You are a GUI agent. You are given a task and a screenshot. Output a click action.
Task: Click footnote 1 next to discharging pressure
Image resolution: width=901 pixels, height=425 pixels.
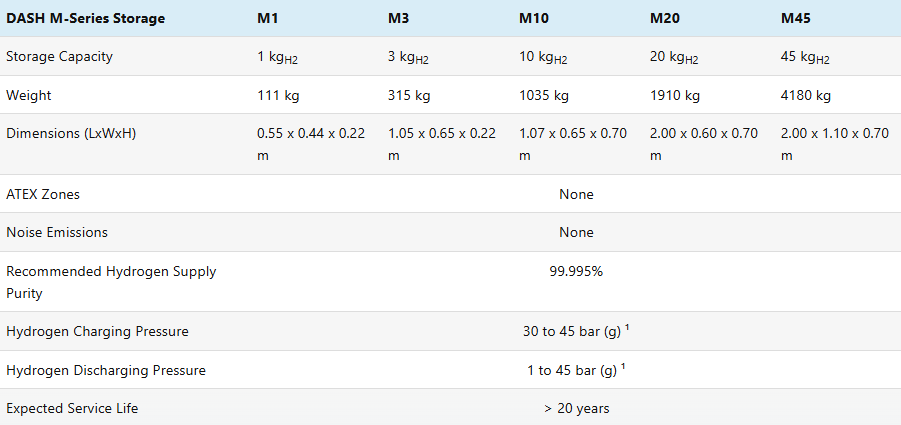click(623, 366)
